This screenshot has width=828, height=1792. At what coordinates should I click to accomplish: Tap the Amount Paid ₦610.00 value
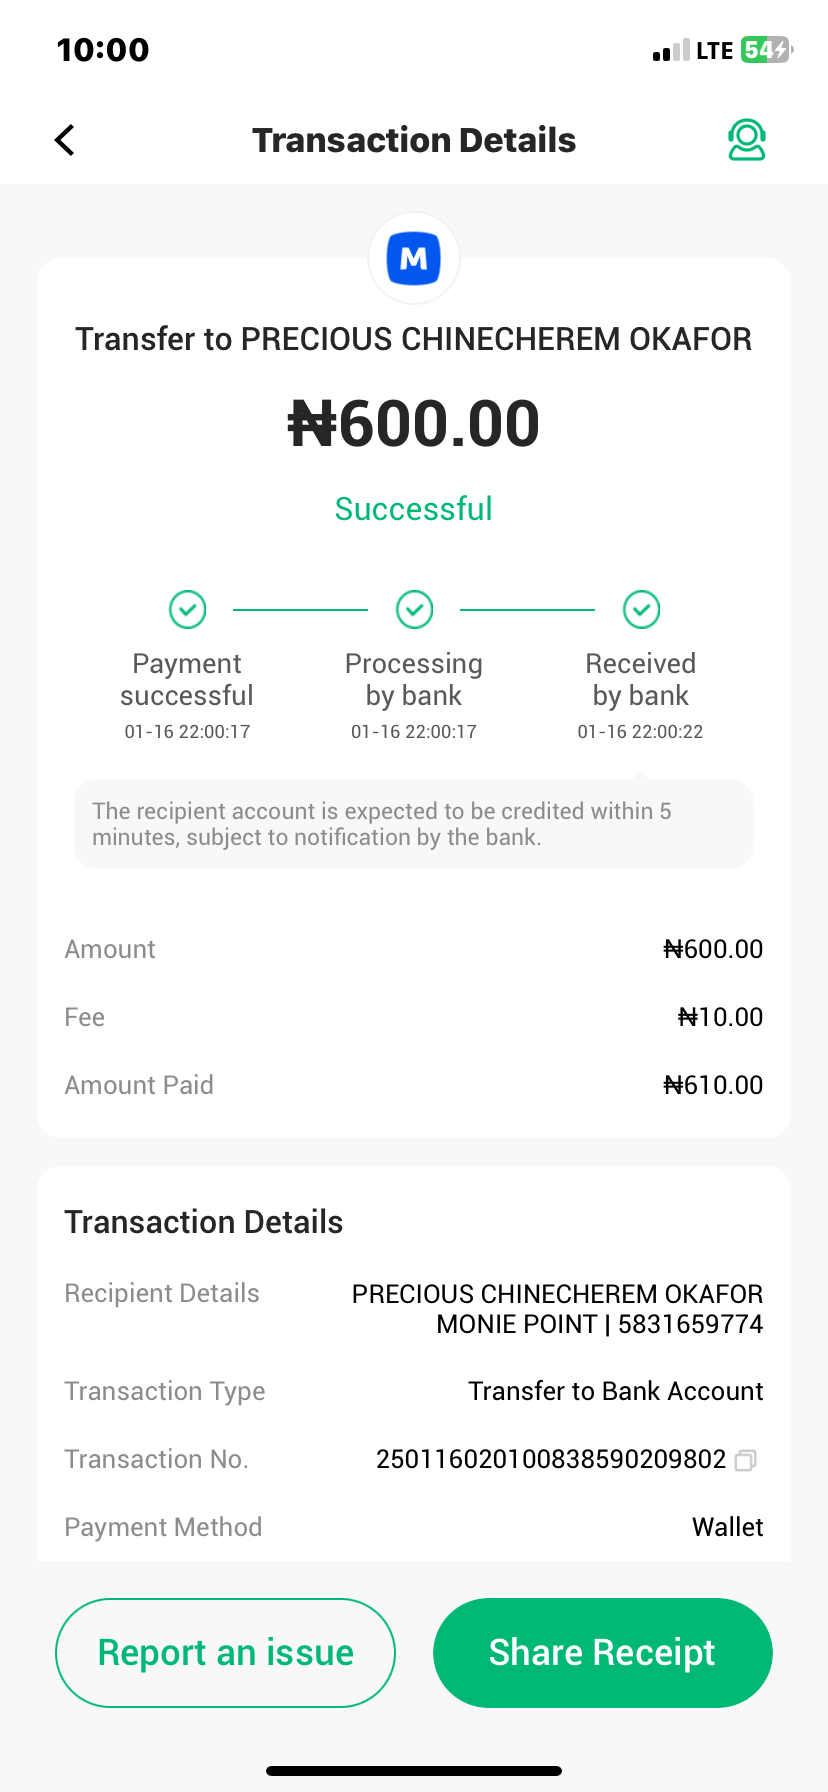point(713,1085)
